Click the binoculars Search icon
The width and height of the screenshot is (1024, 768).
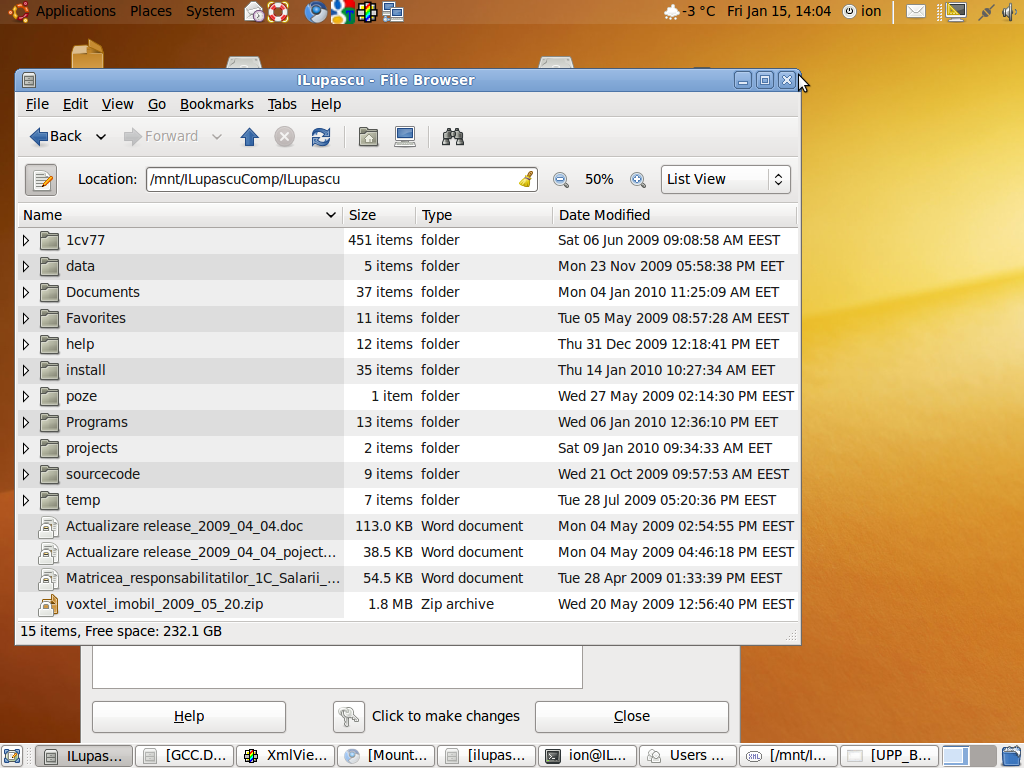(x=453, y=137)
